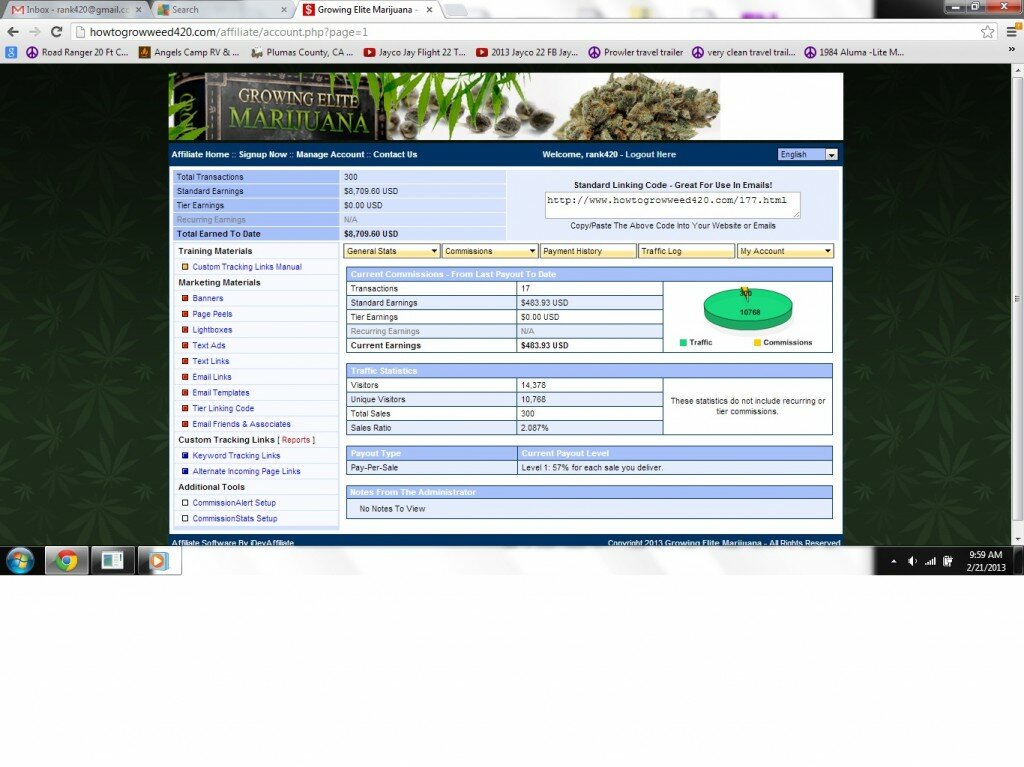The height and width of the screenshot is (767, 1024).
Task: Click the Chrome taskbar icon
Action: [66, 561]
